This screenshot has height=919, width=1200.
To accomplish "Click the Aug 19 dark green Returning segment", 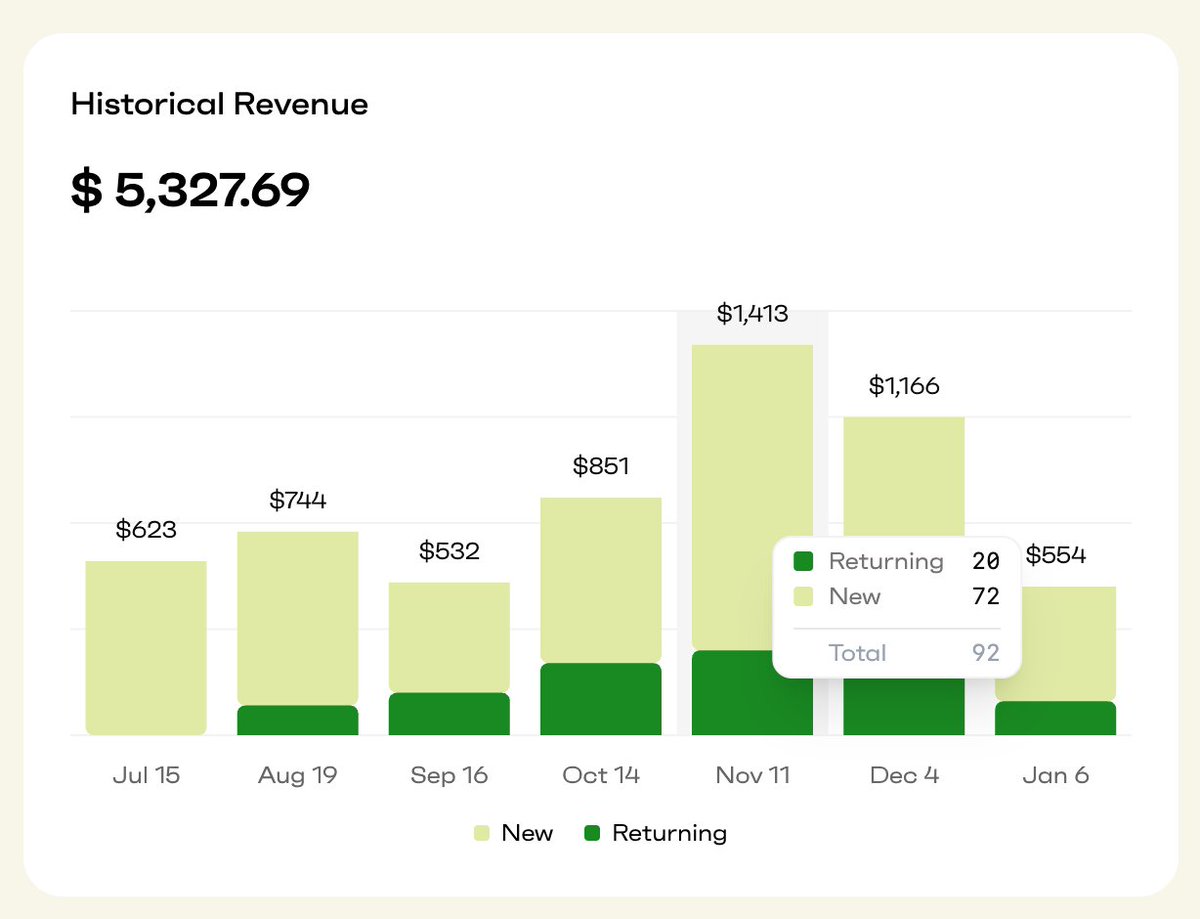I will click(x=297, y=718).
